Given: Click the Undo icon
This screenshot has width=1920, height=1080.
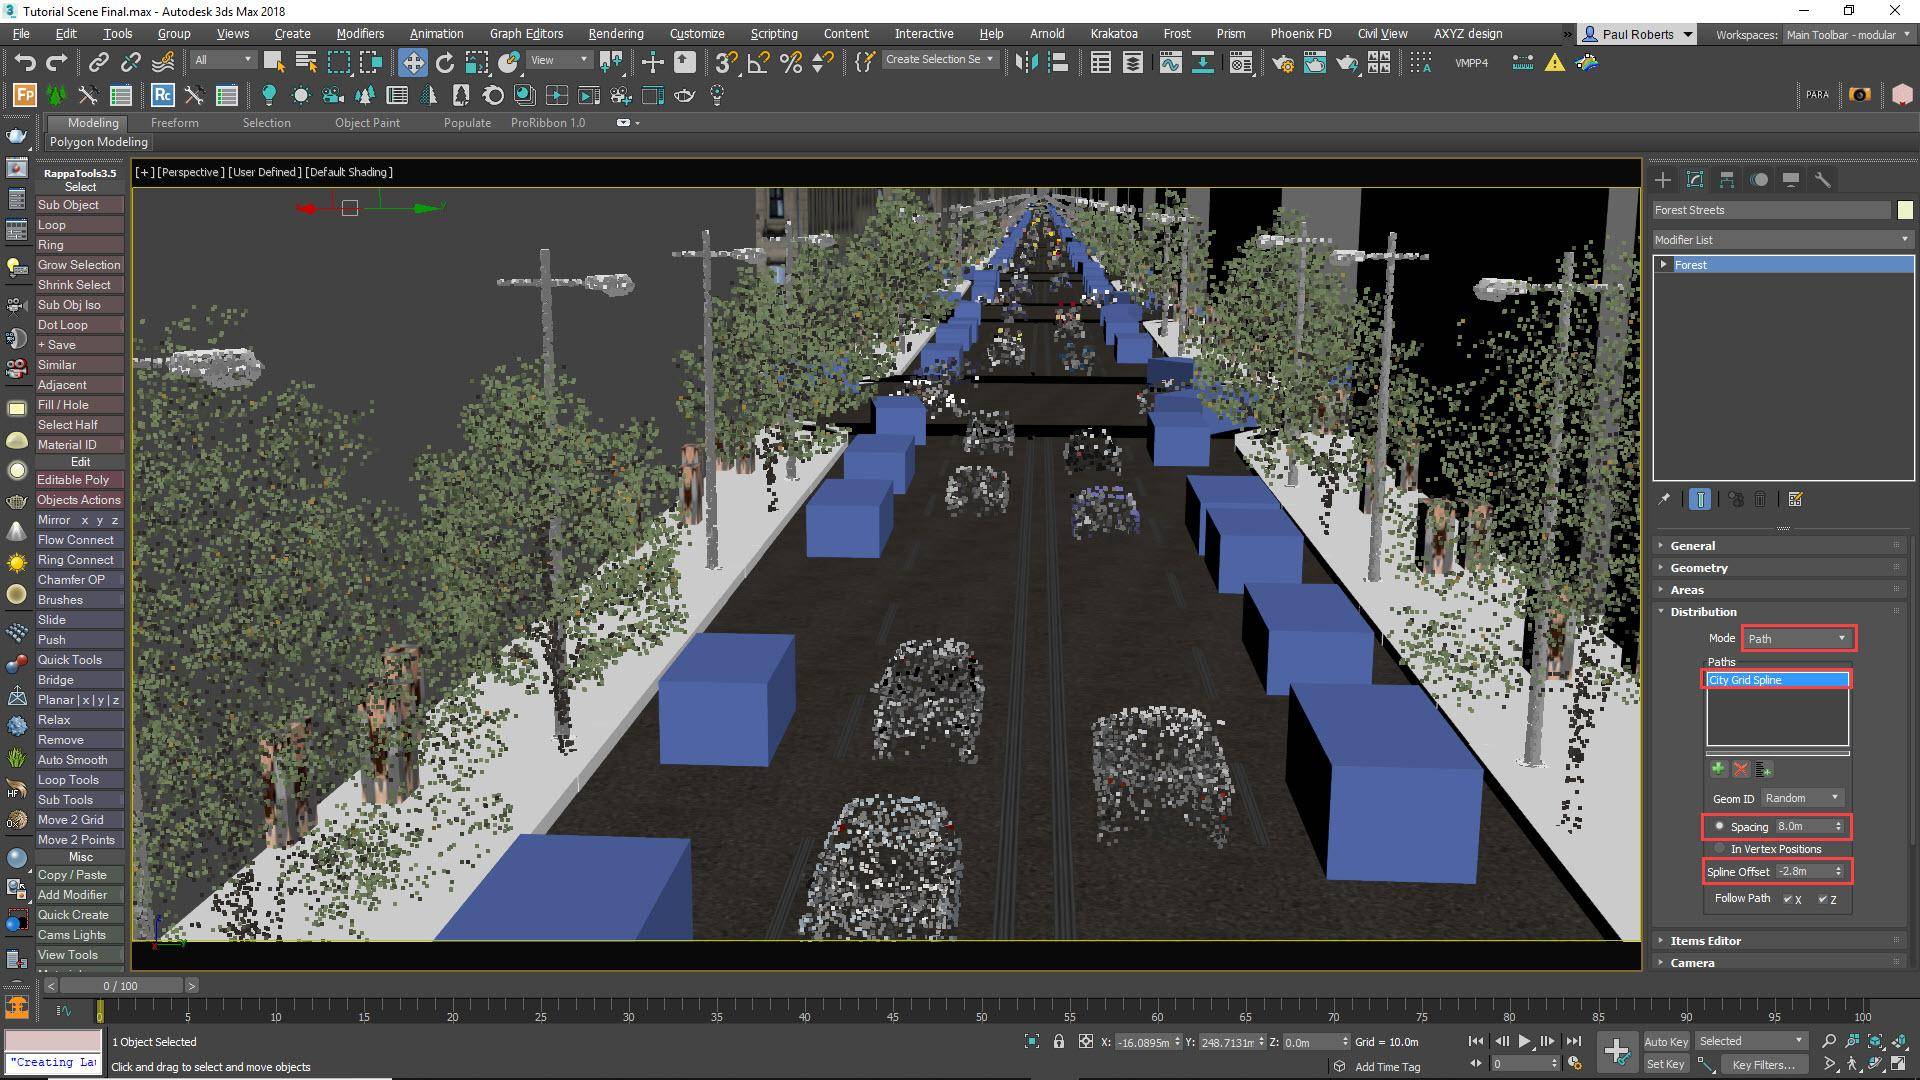Looking at the screenshot, I should (x=26, y=62).
